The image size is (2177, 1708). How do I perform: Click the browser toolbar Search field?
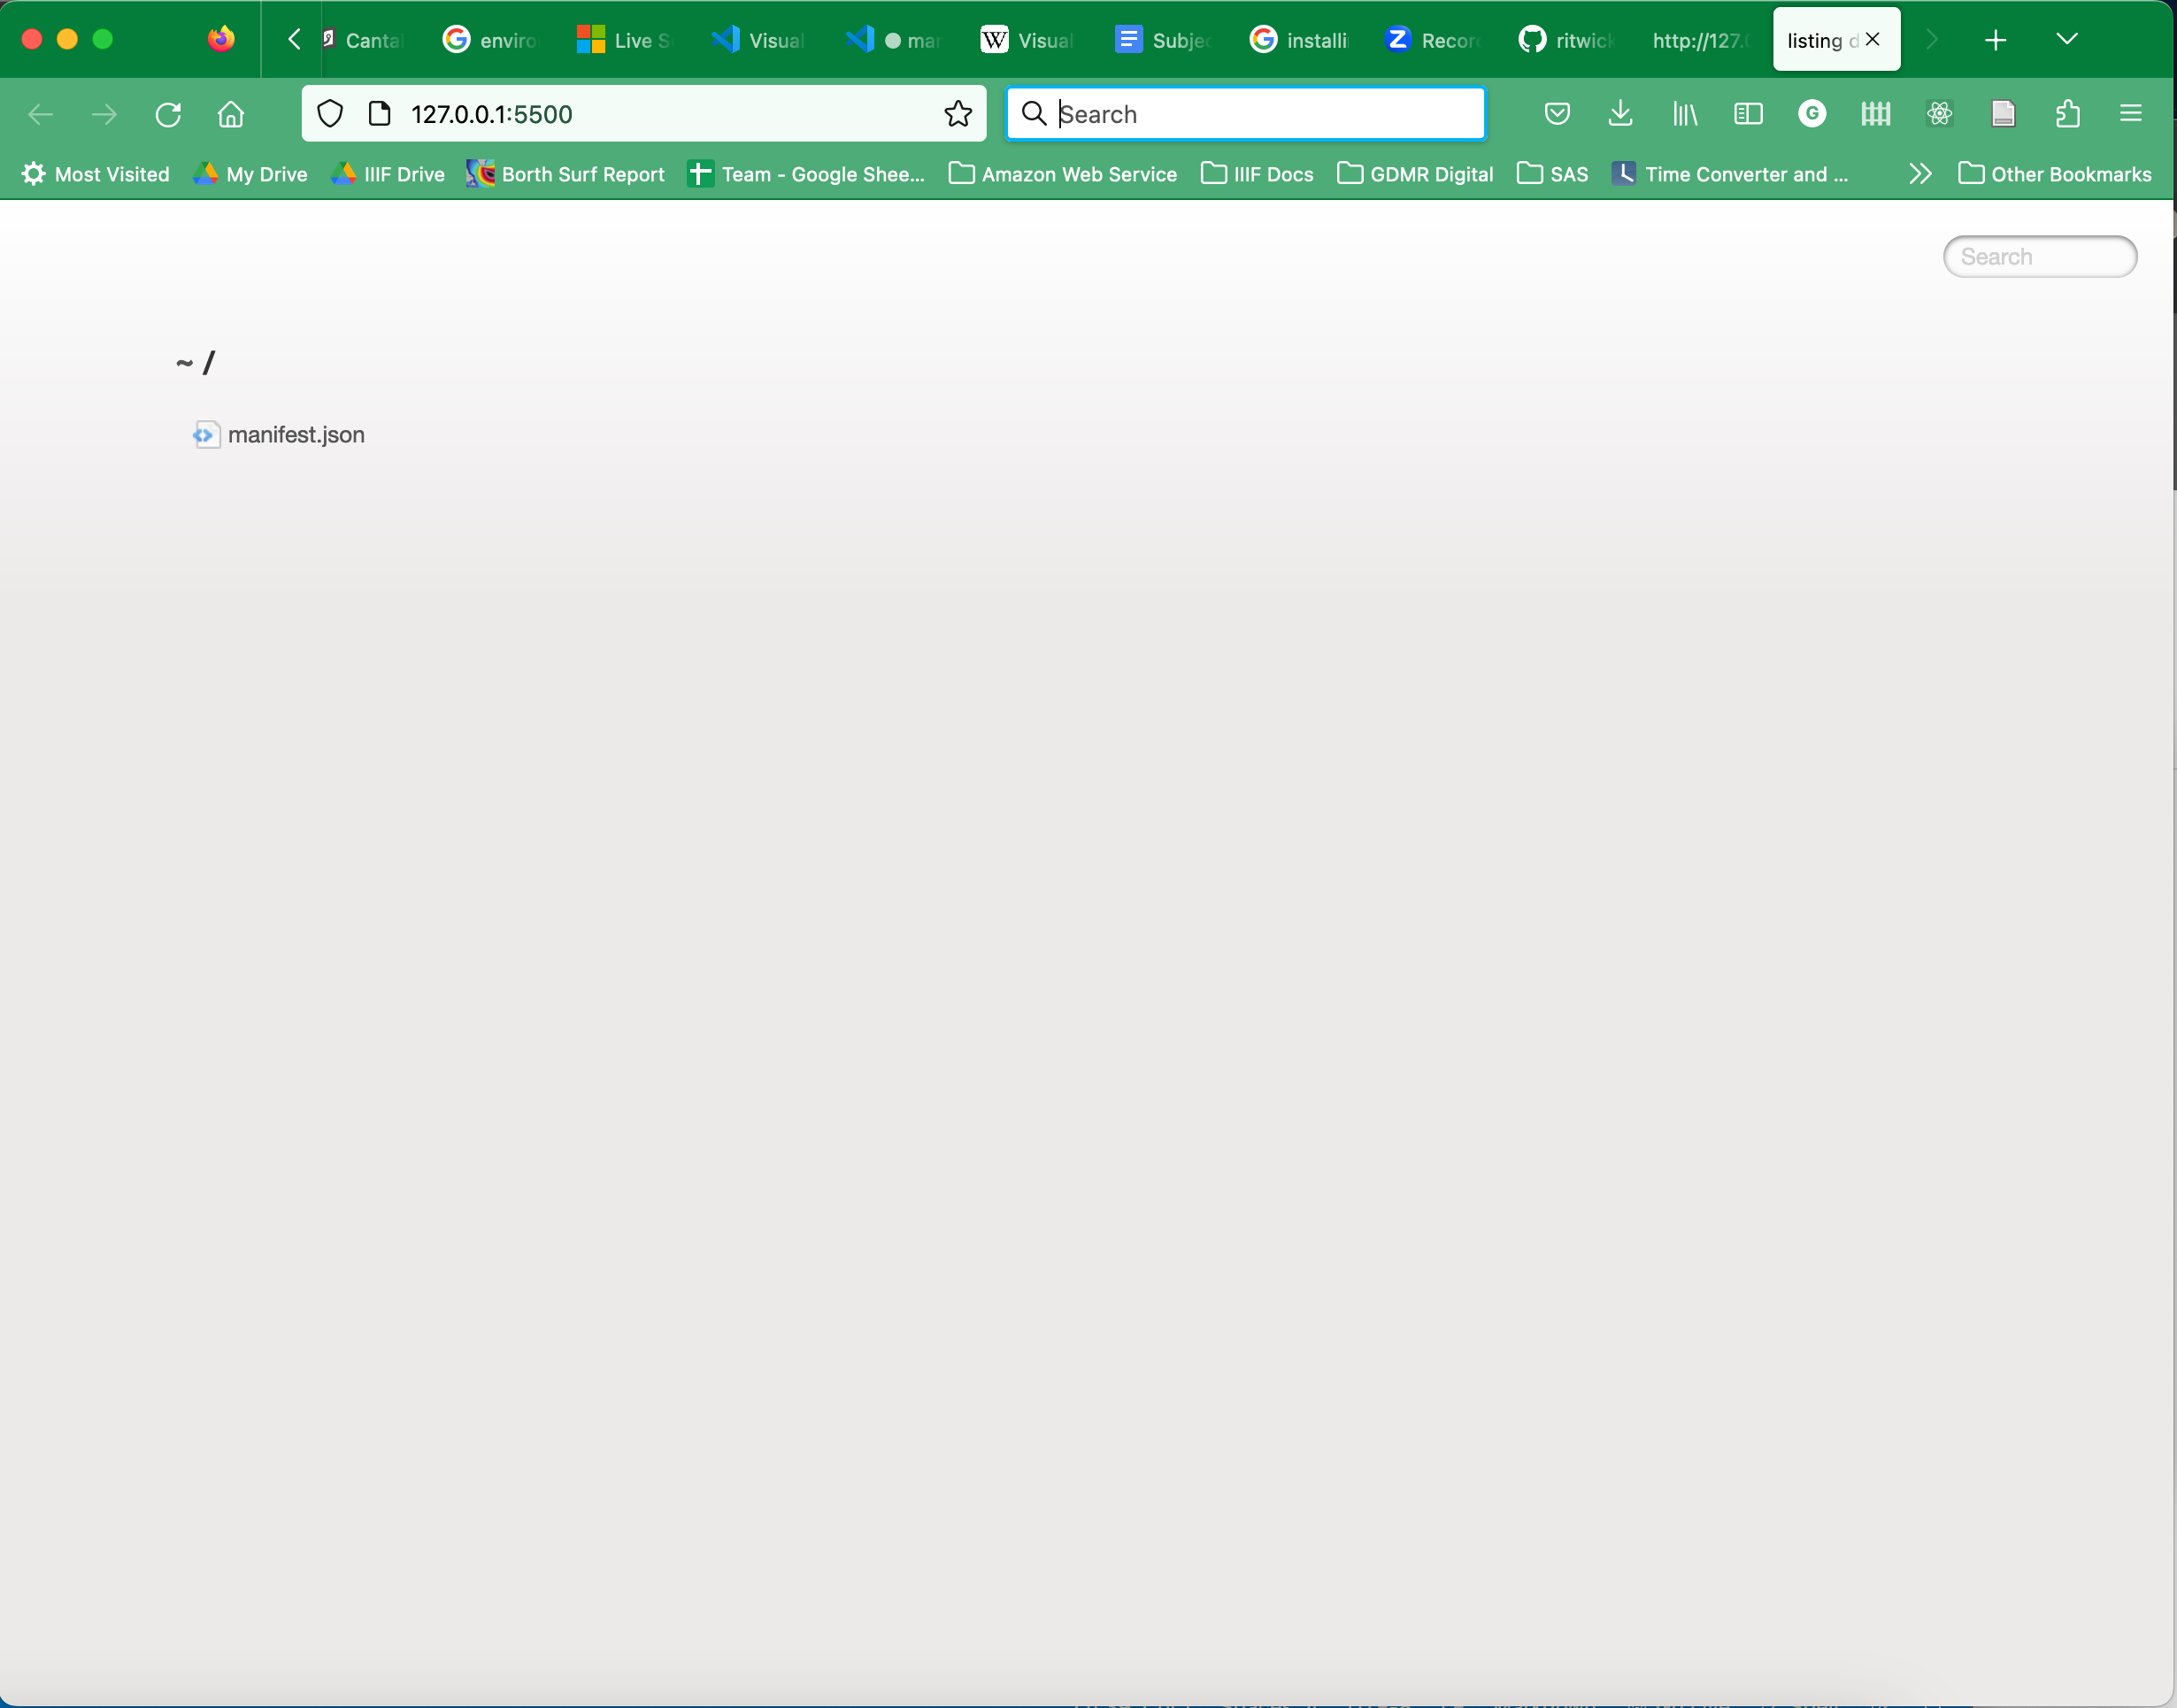[1245, 114]
